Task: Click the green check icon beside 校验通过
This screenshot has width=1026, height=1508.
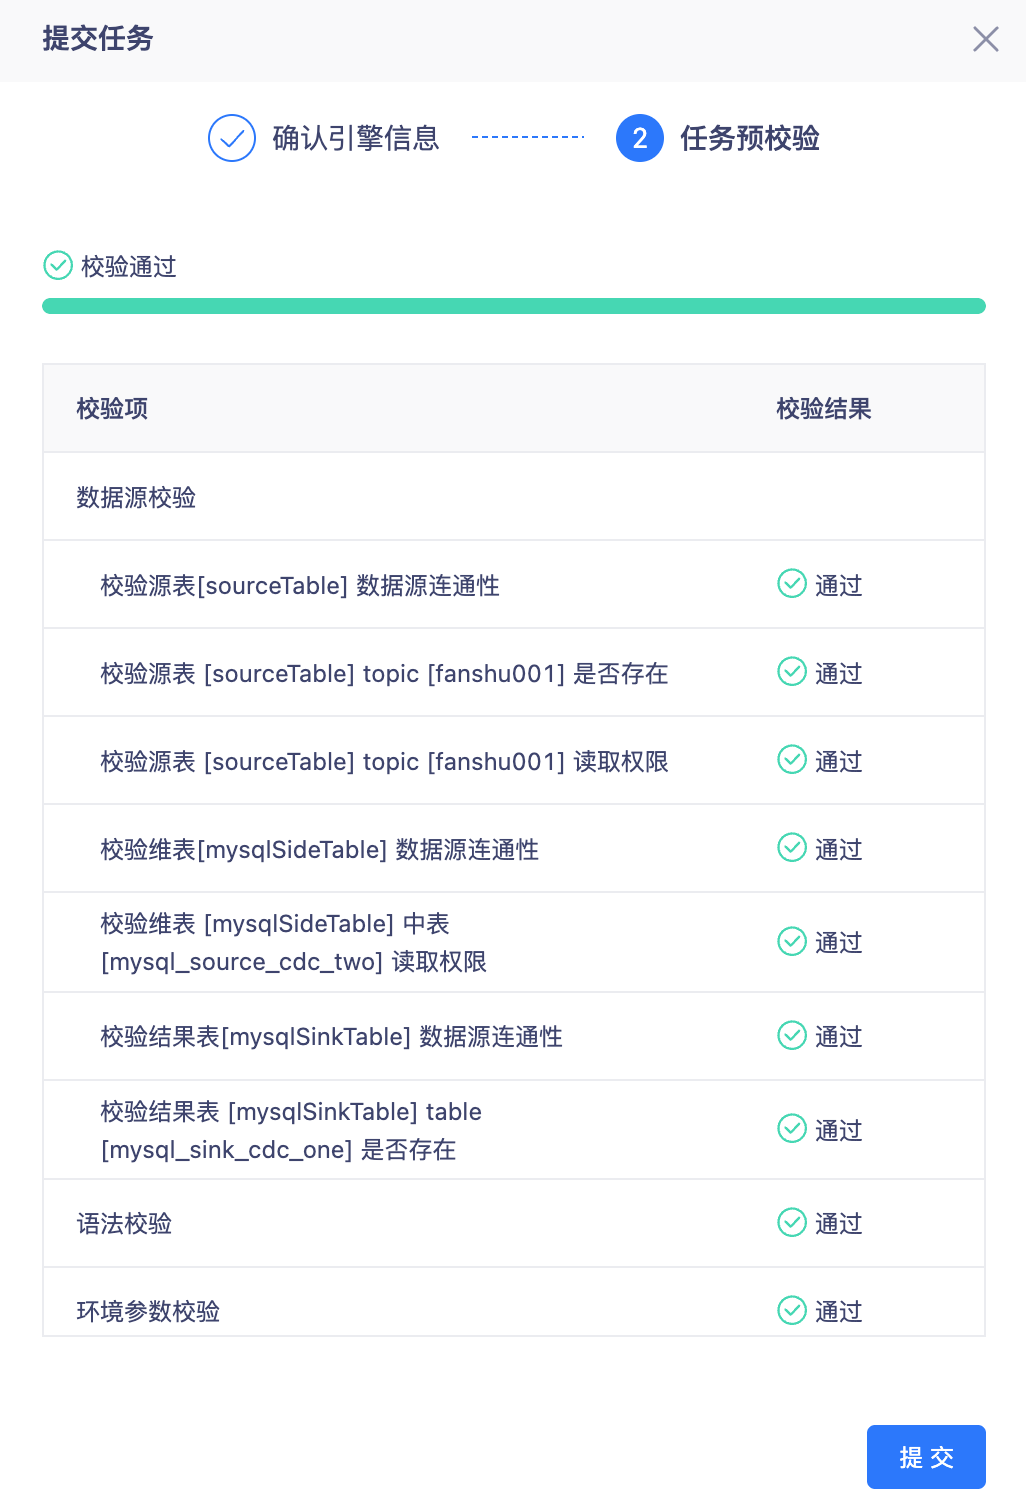Action: [x=58, y=265]
